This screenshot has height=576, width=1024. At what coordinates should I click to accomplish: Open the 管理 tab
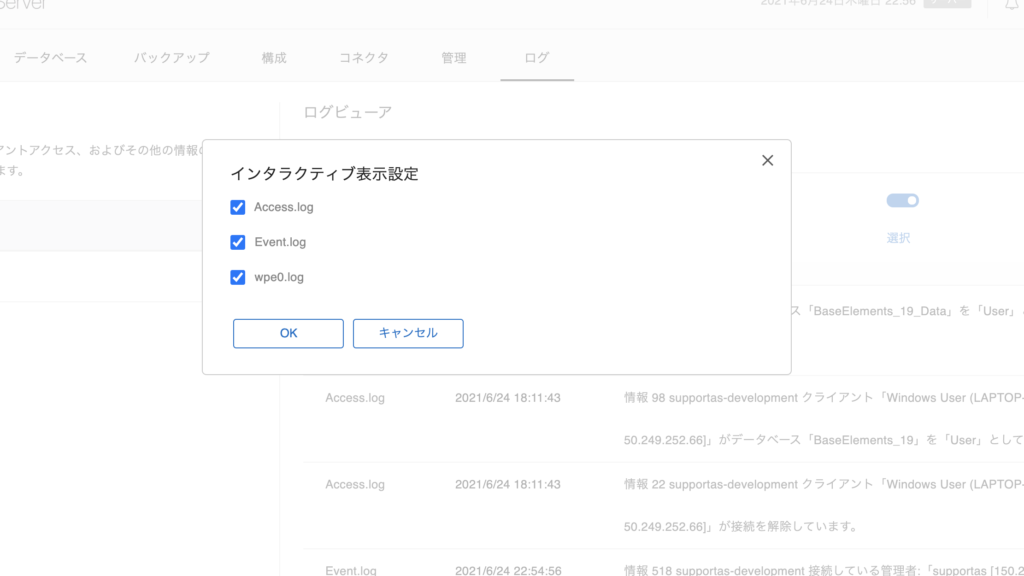pyautogui.click(x=454, y=58)
